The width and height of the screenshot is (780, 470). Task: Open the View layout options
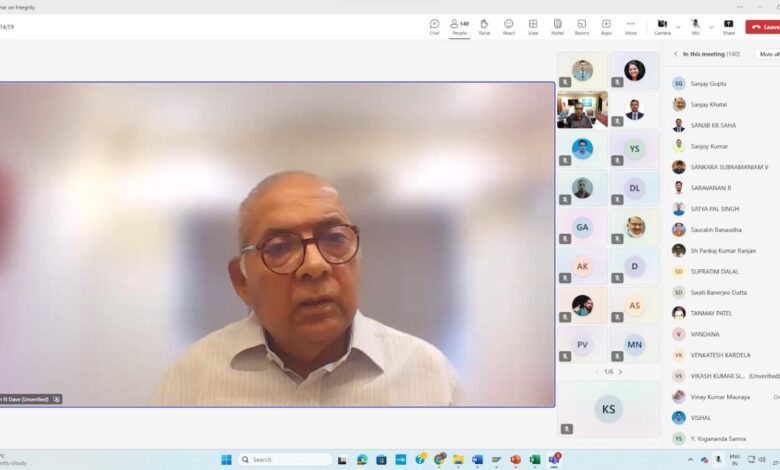(533, 25)
